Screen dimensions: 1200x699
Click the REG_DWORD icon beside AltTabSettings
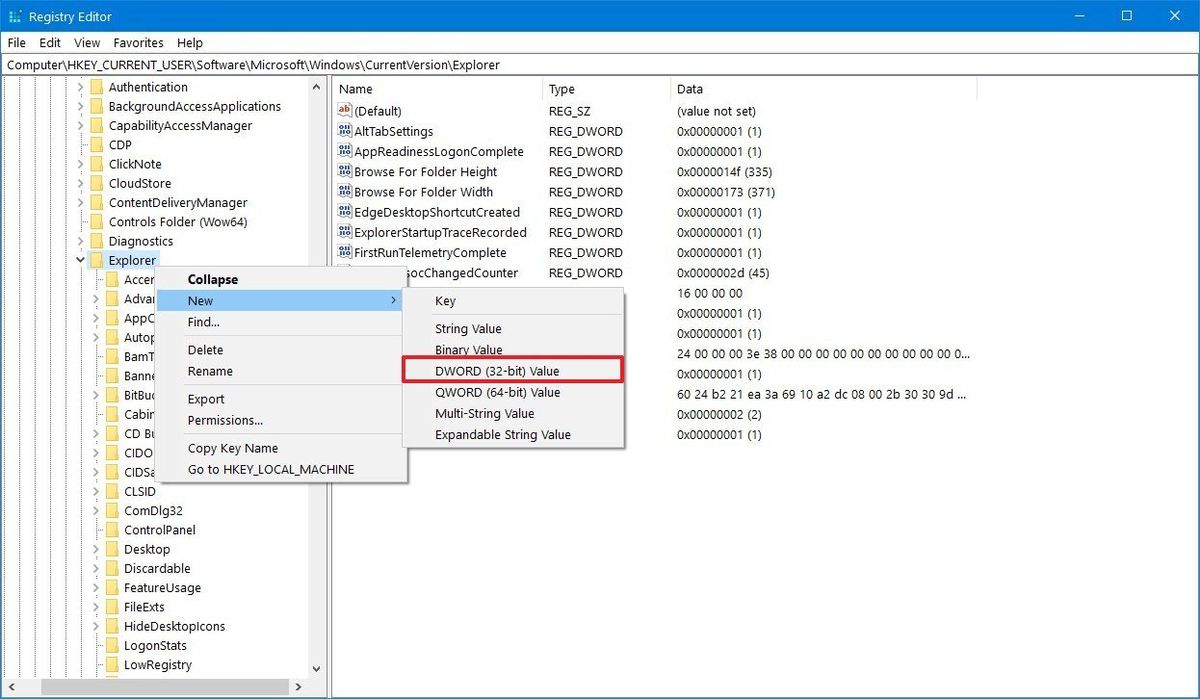tap(344, 131)
